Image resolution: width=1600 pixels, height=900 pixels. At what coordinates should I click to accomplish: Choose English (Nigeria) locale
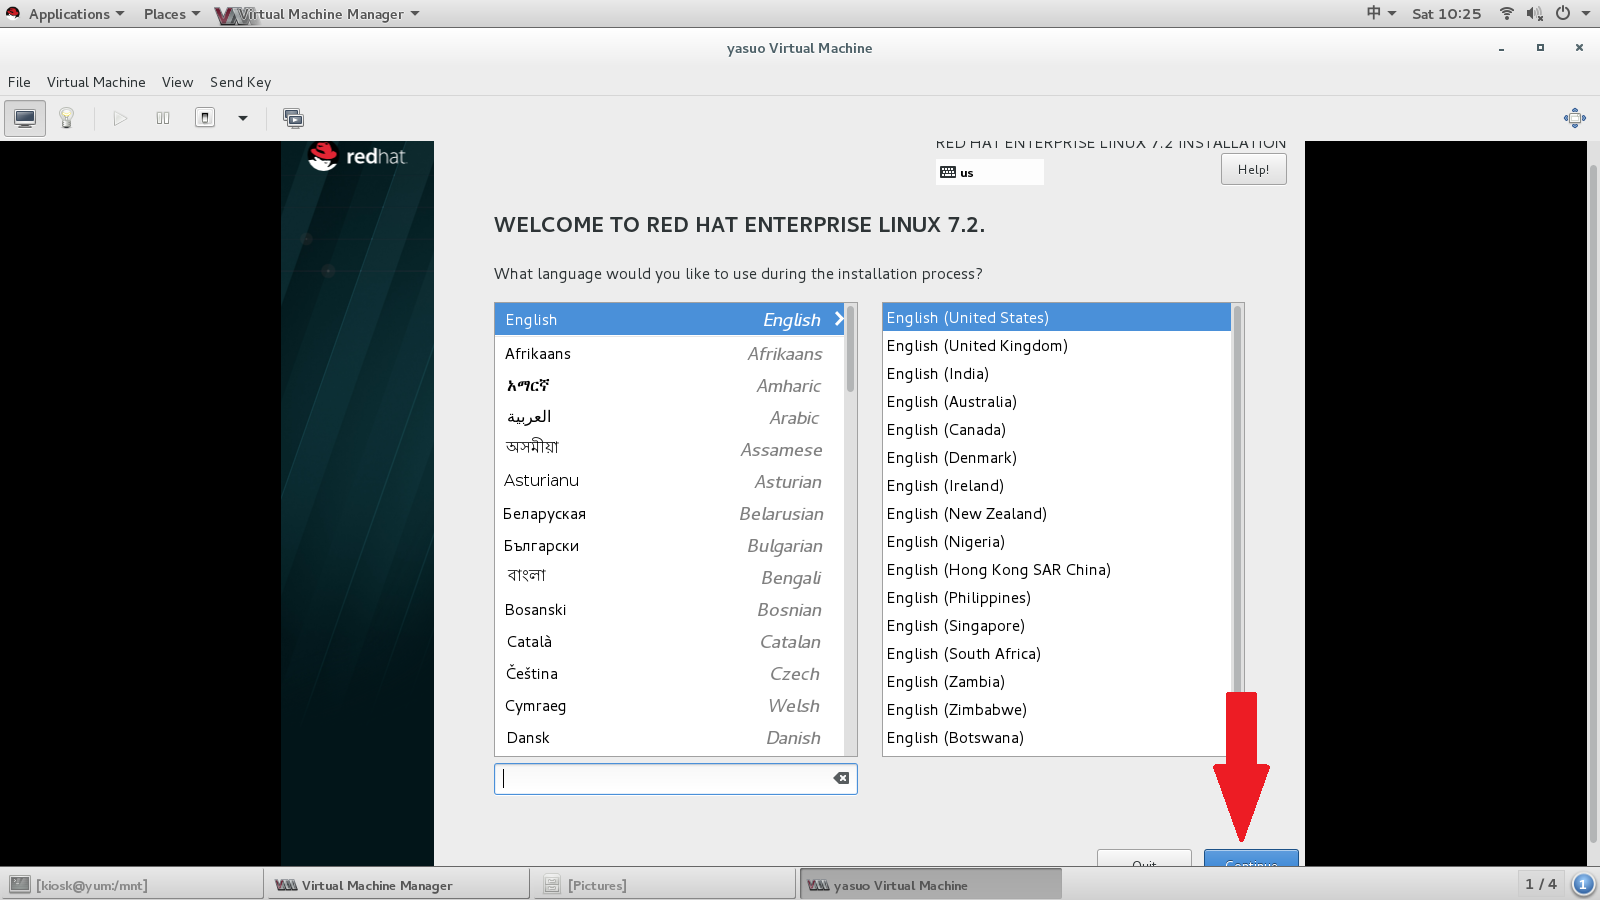1057,542
